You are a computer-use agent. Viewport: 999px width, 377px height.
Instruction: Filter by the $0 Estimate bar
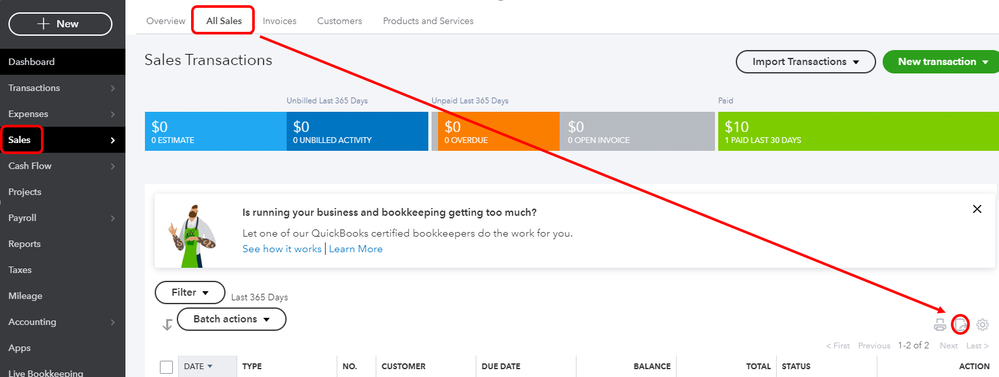(x=215, y=132)
